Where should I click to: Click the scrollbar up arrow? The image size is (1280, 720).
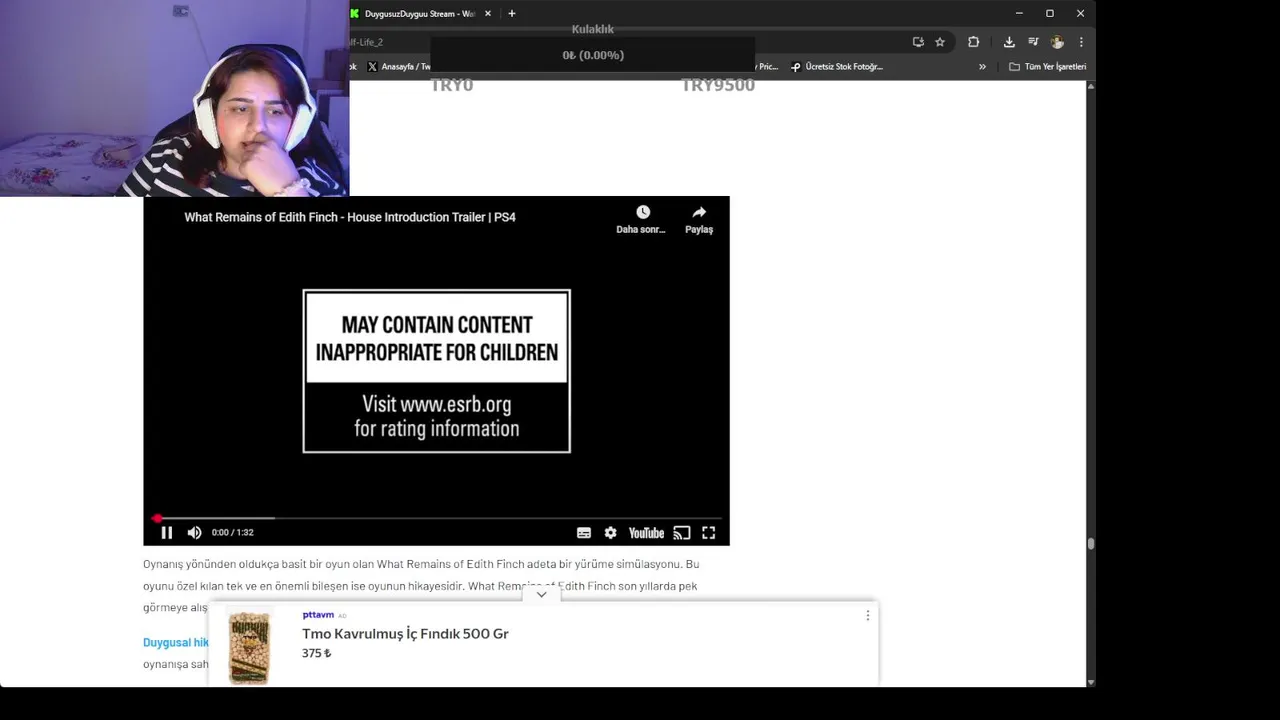[x=1090, y=86]
